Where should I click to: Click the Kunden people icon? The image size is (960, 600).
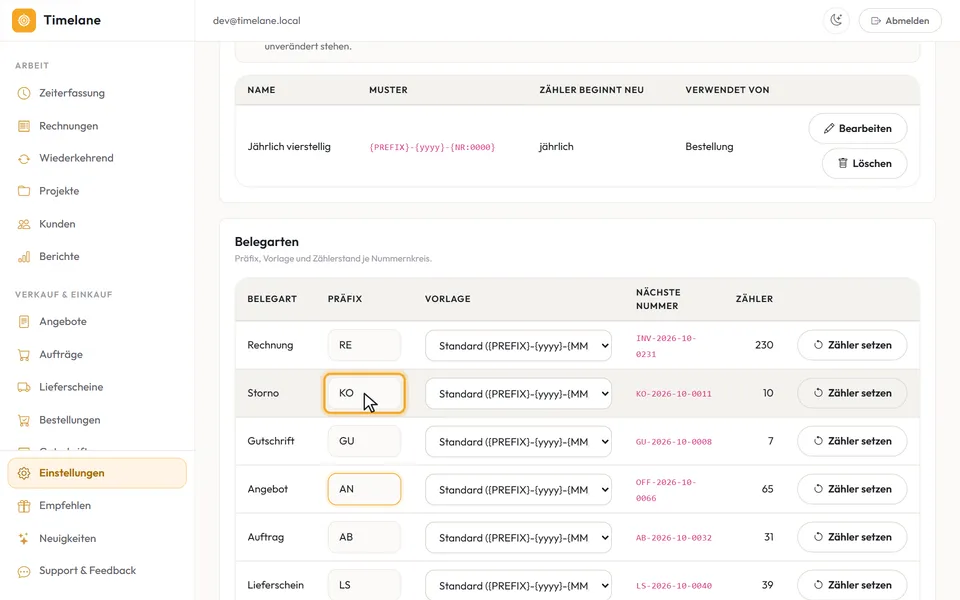(24, 224)
